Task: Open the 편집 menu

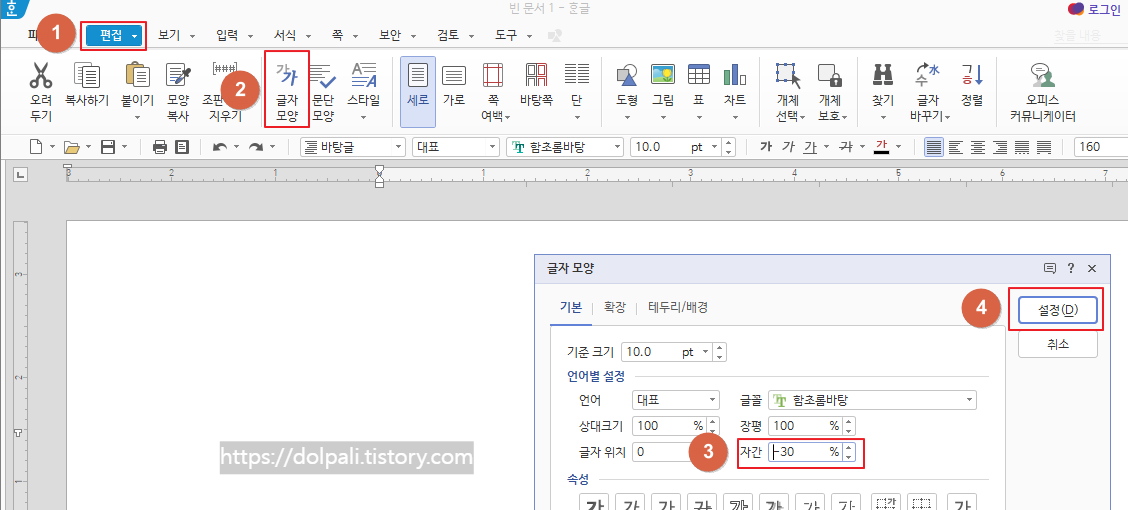Action: tap(115, 35)
